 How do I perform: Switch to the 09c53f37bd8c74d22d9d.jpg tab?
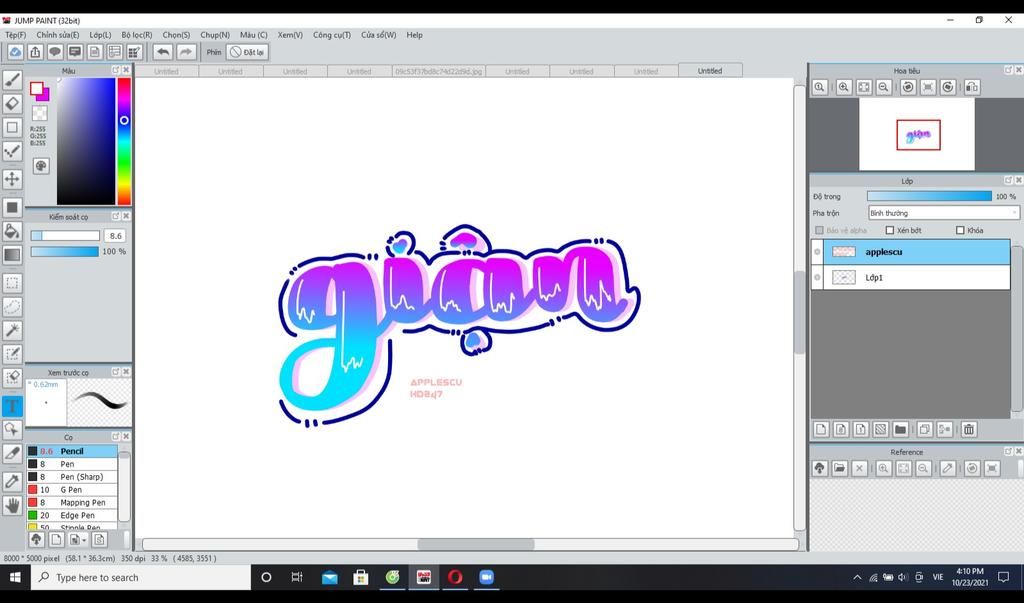438,71
